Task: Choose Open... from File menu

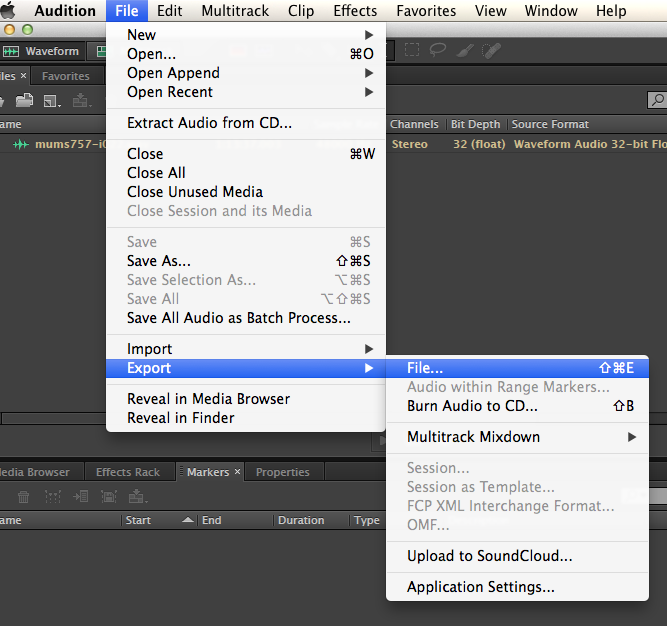Action: click(246, 54)
